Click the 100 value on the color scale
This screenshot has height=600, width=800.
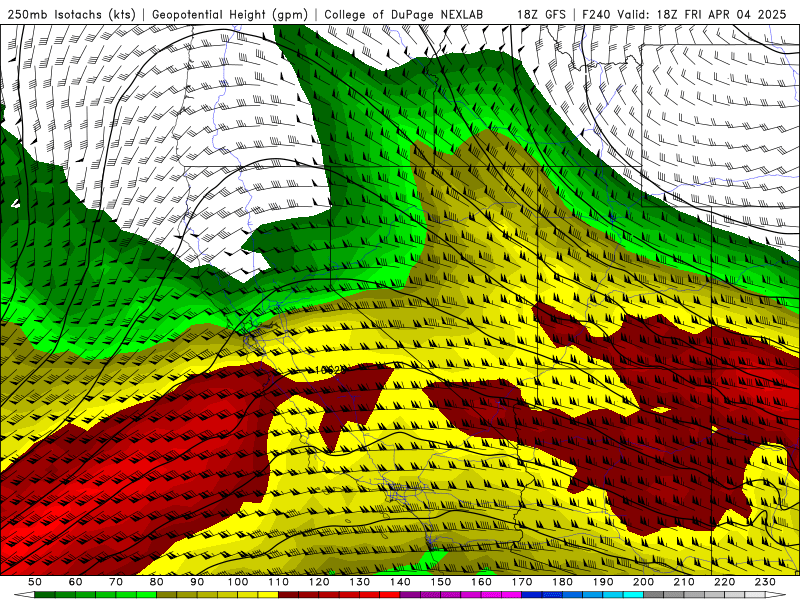coord(238,582)
